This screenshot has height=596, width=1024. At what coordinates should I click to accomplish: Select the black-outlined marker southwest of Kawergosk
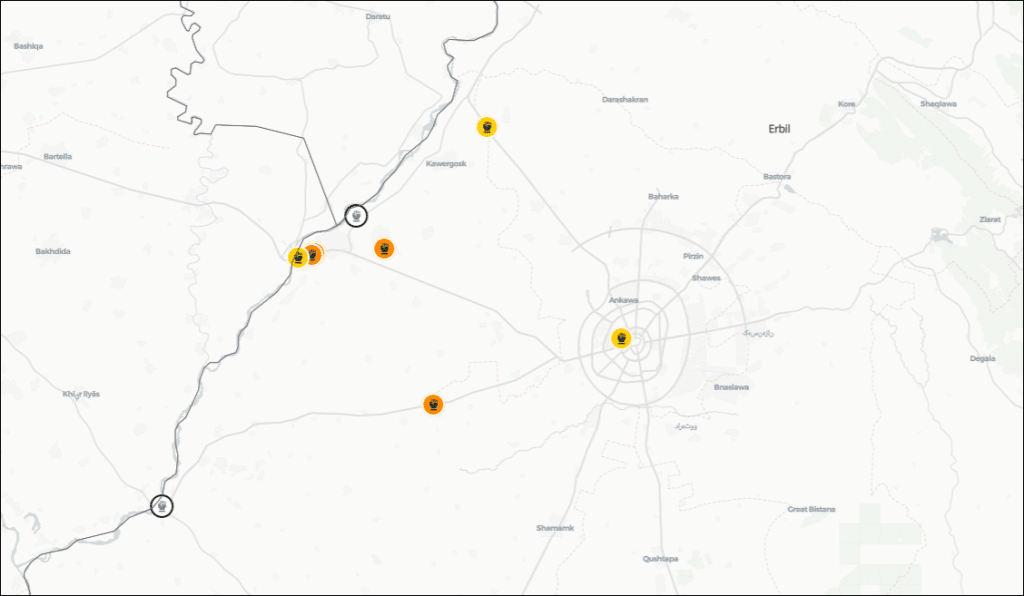(x=356, y=215)
